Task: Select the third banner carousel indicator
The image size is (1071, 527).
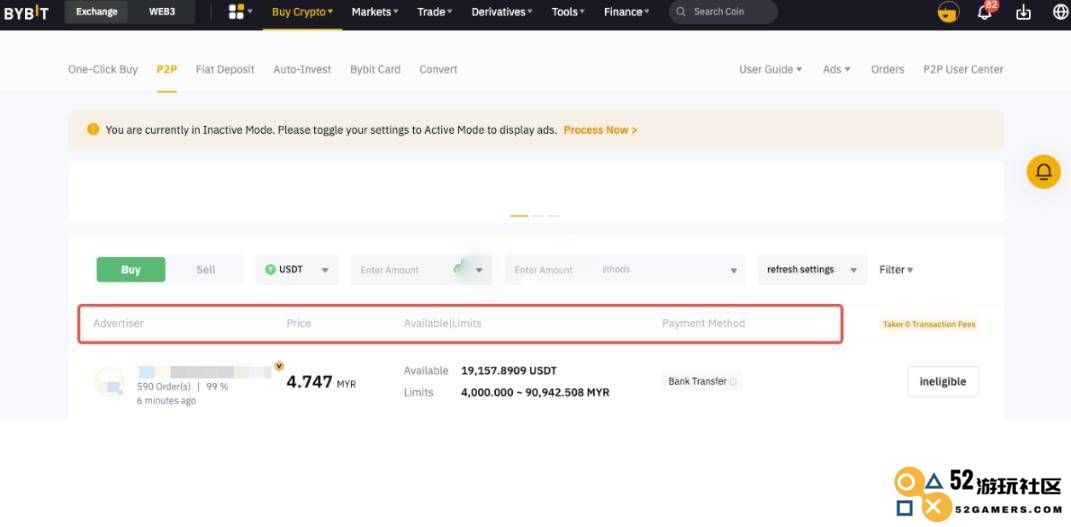Action: [553, 216]
